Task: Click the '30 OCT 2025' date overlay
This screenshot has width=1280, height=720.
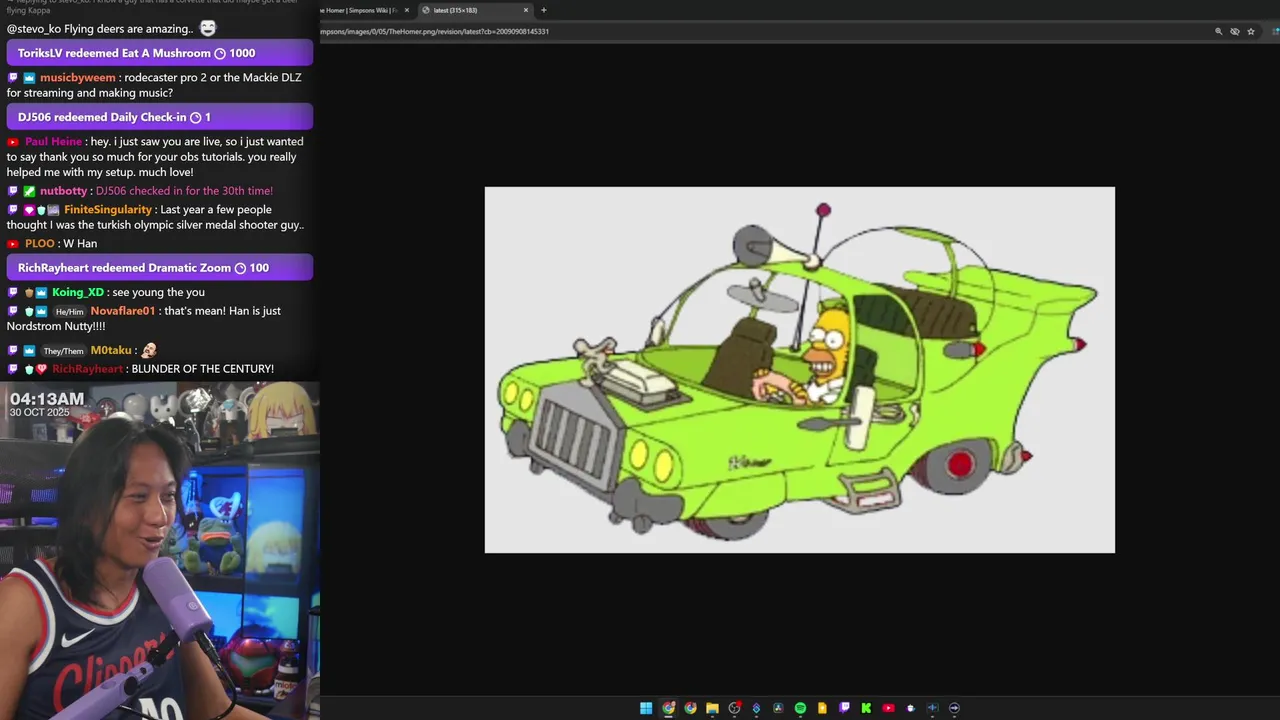Action: pos(40,412)
